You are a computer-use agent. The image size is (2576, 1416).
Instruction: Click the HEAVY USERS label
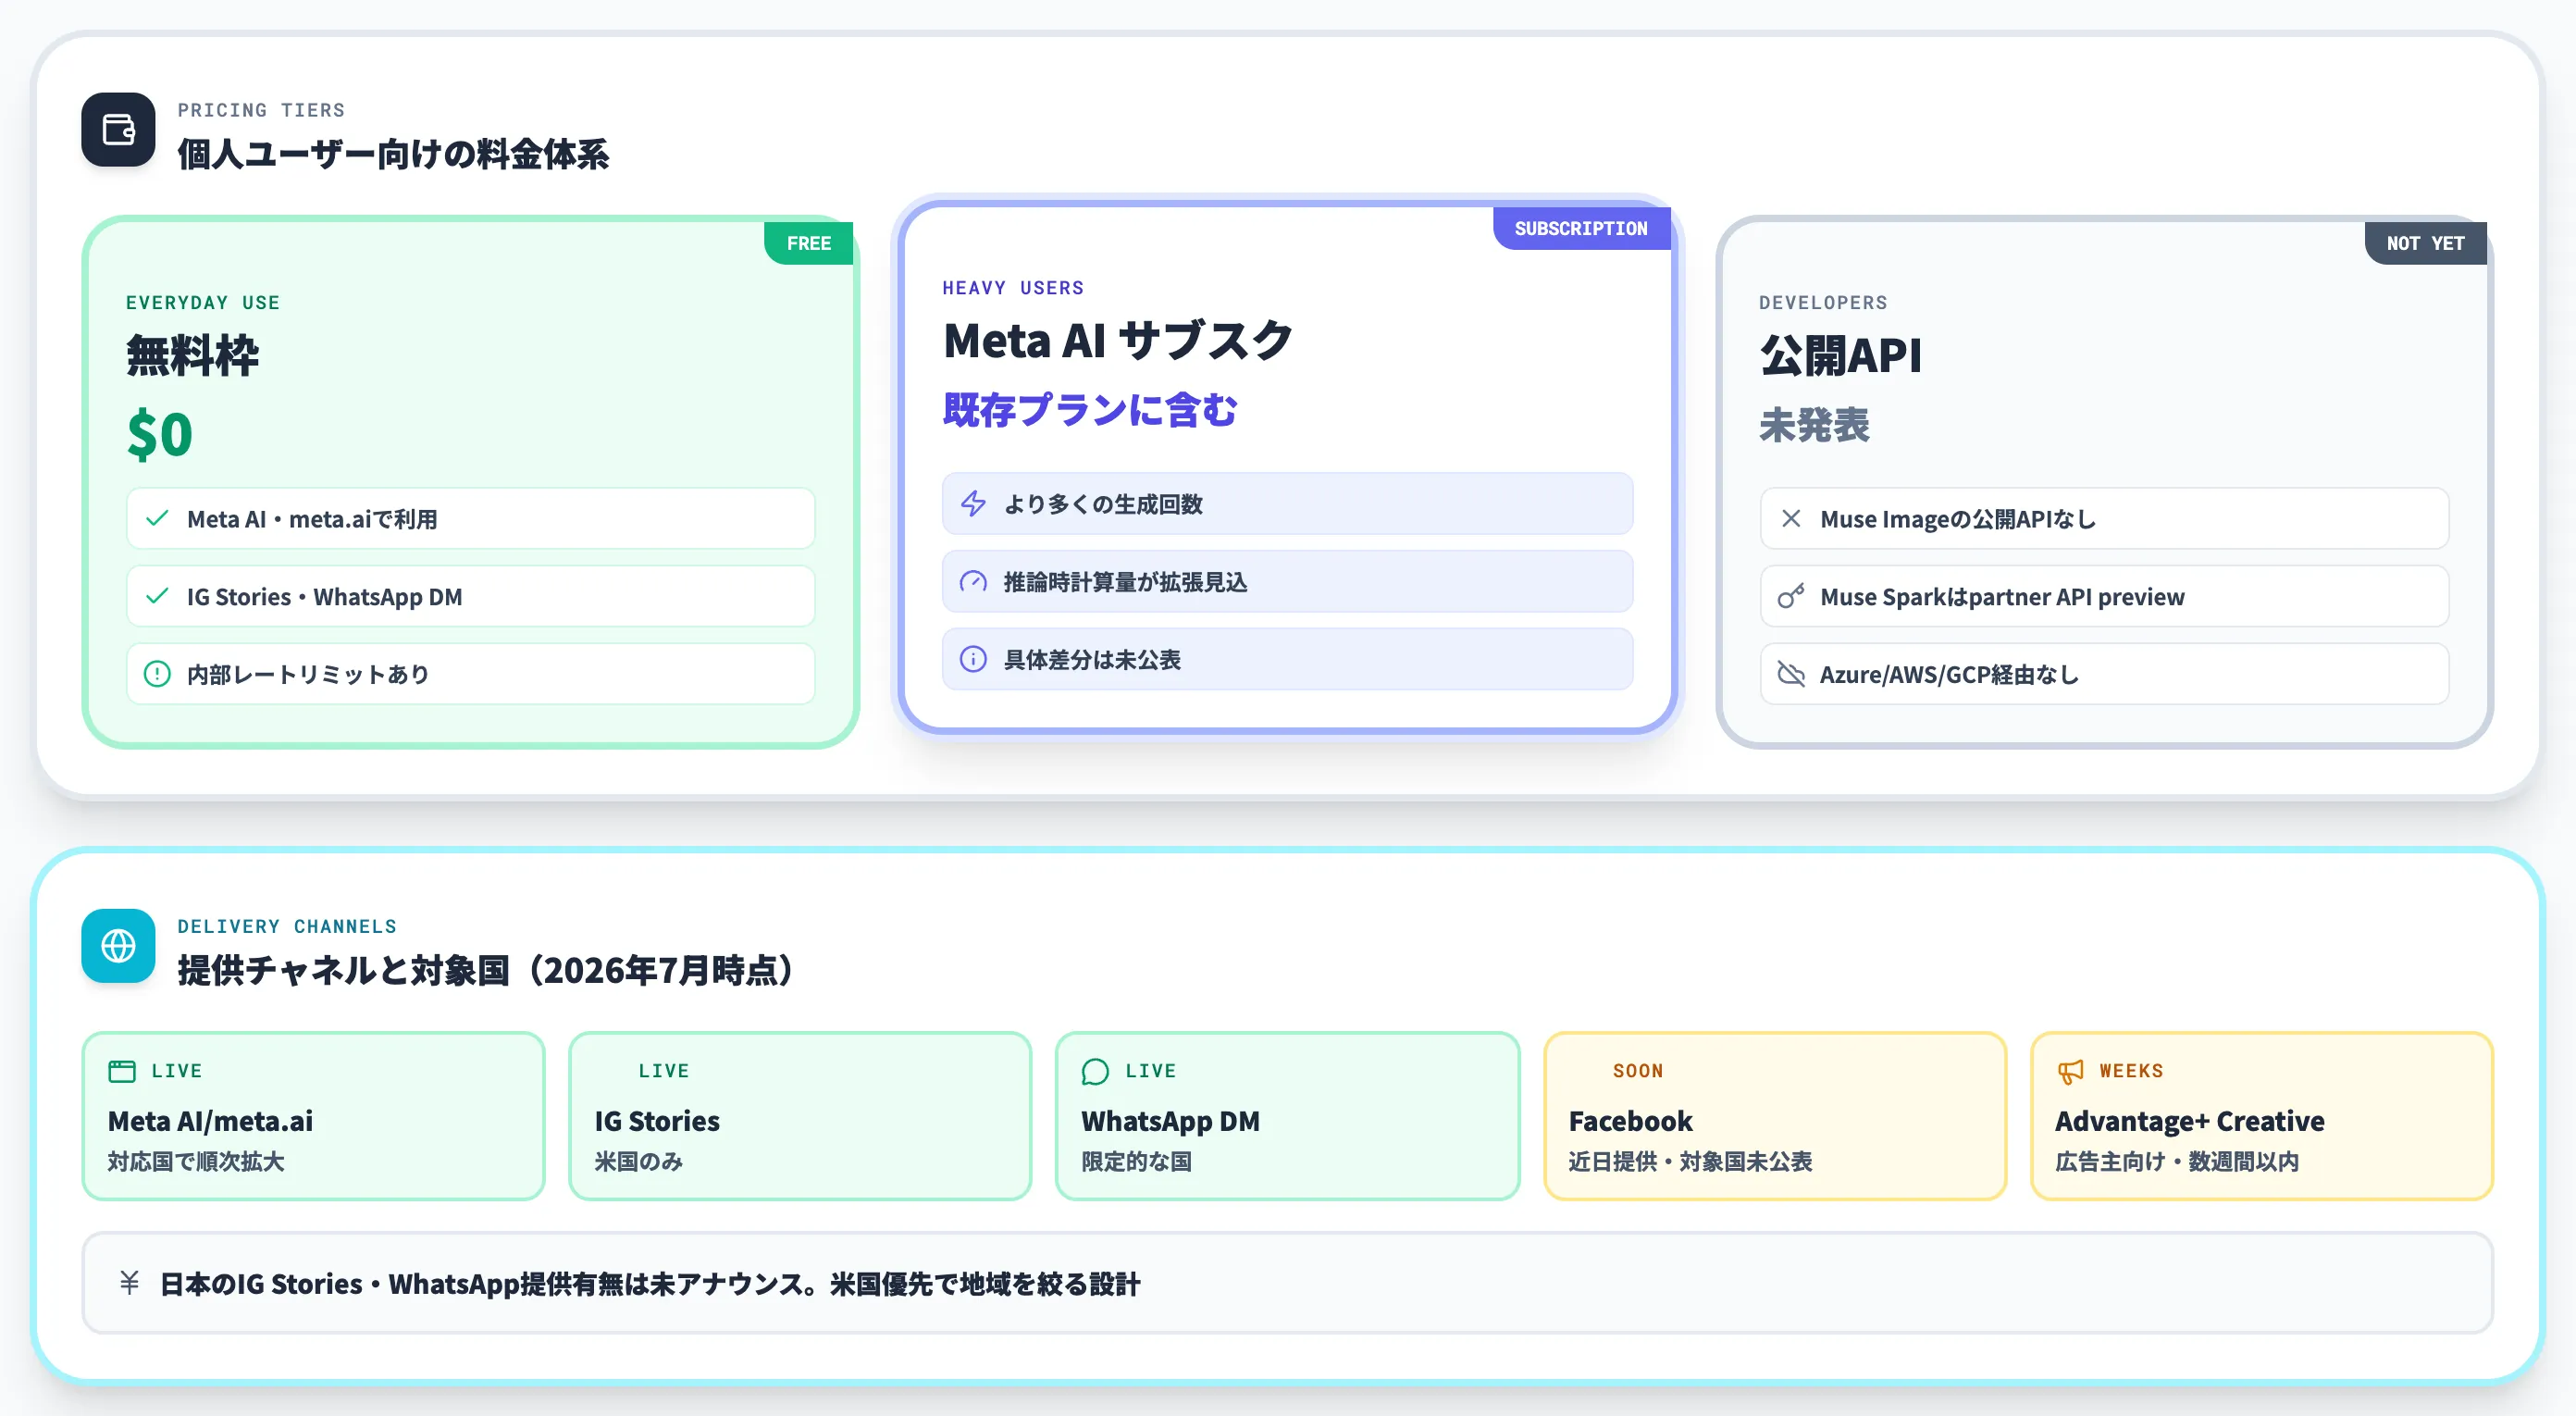tap(1013, 288)
